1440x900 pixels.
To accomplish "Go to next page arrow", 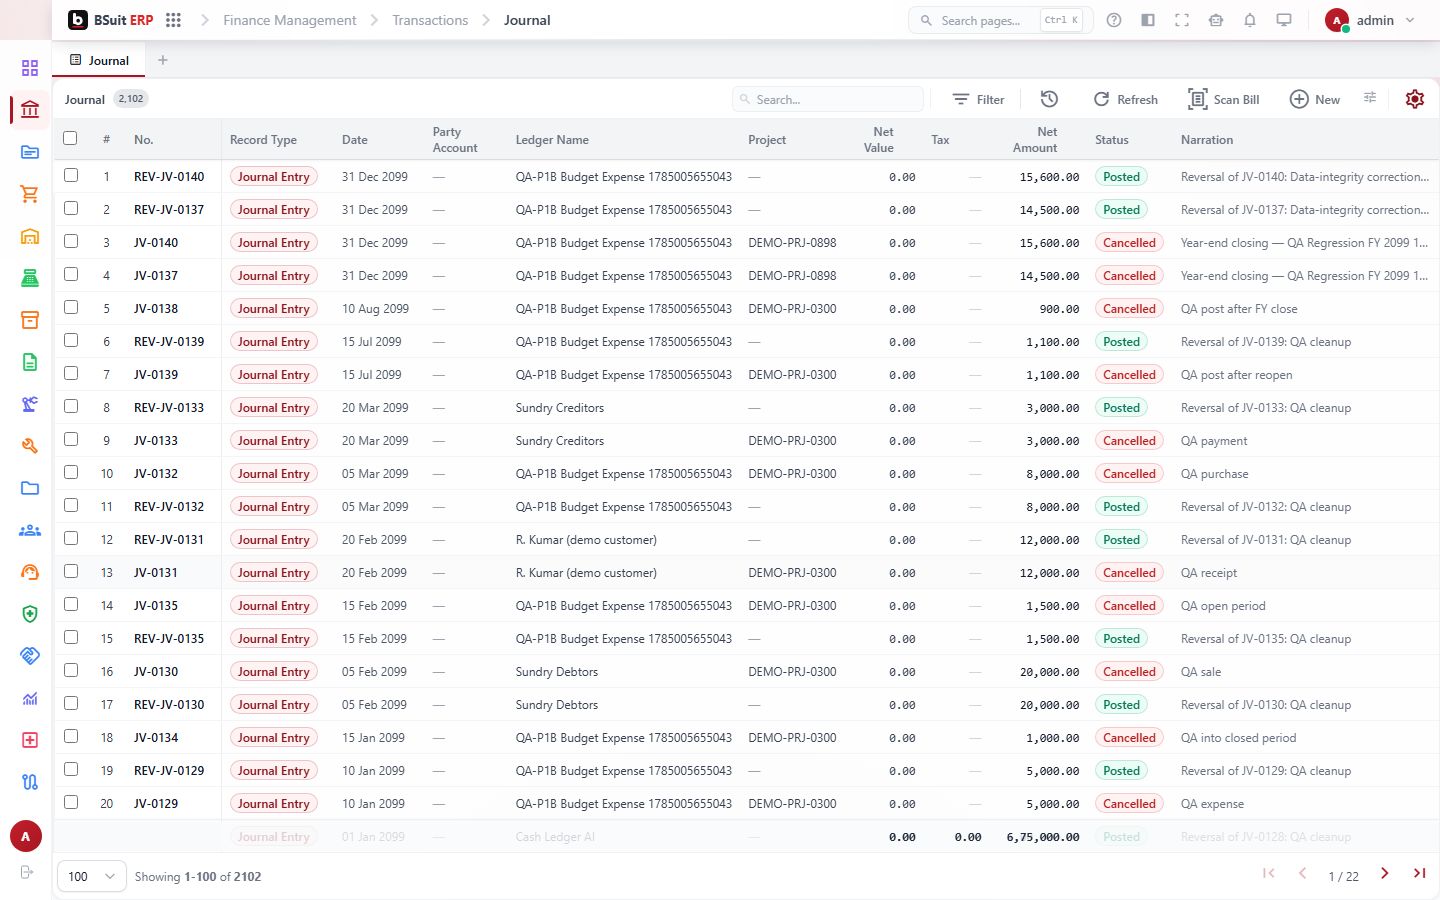I will (x=1385, y=874).
